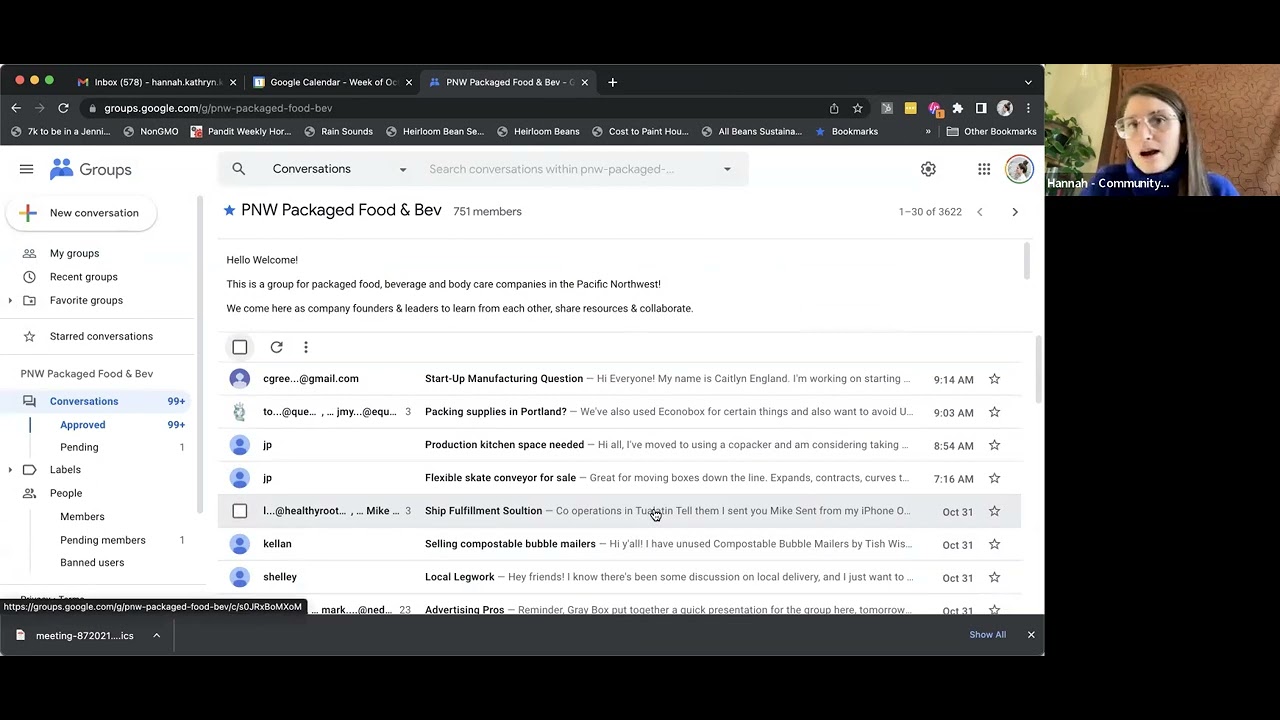Tick the select-all conversations checkbox
The width and height of the screenshot is (1280, 720).
pyautogui.click(x=240, y=347)
